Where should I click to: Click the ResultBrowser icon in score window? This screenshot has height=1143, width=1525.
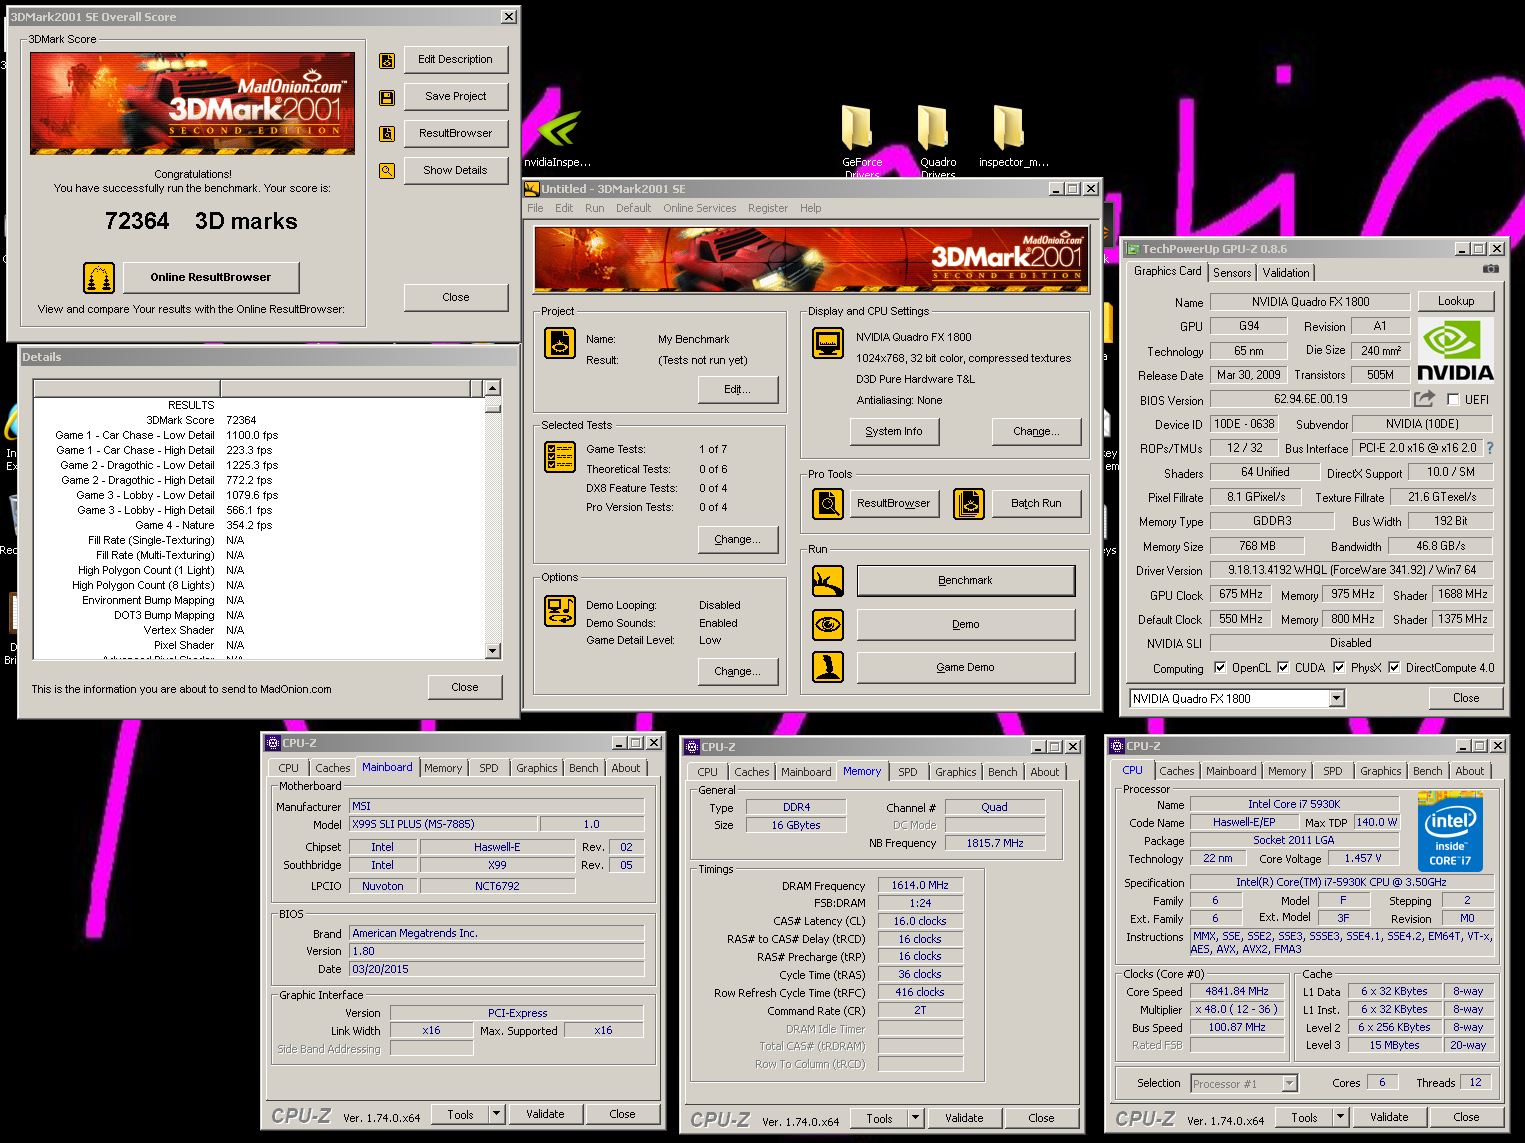click(x=387, y=134)
